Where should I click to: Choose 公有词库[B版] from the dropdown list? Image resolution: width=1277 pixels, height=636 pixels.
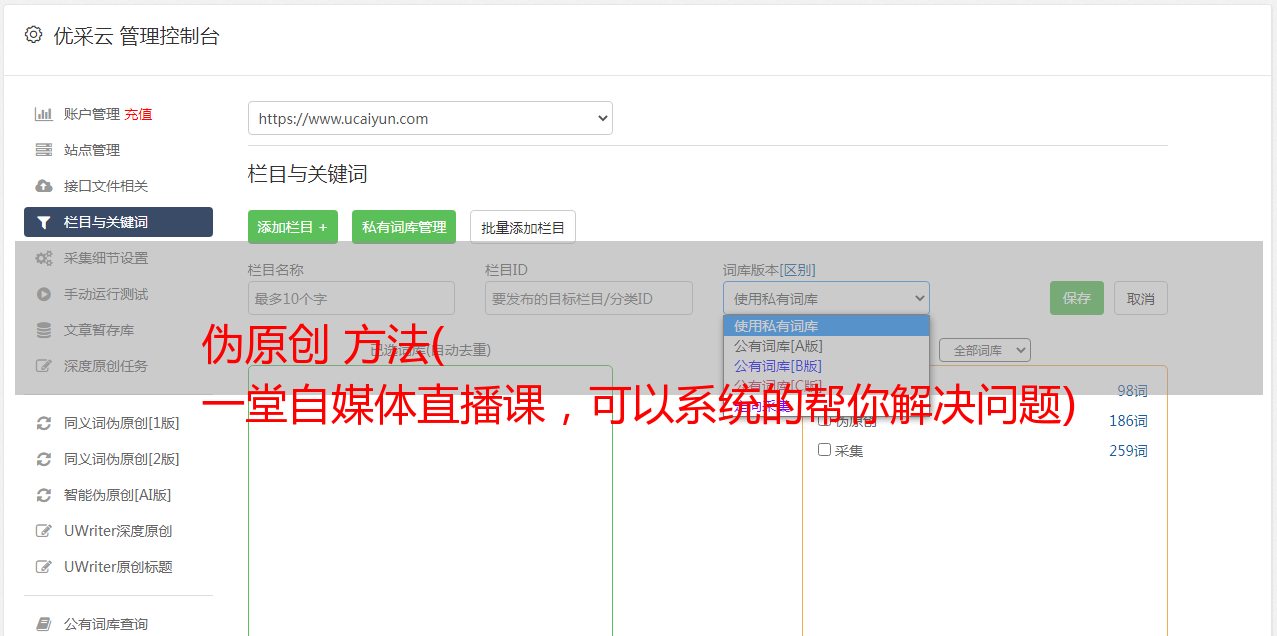point(826,366)
